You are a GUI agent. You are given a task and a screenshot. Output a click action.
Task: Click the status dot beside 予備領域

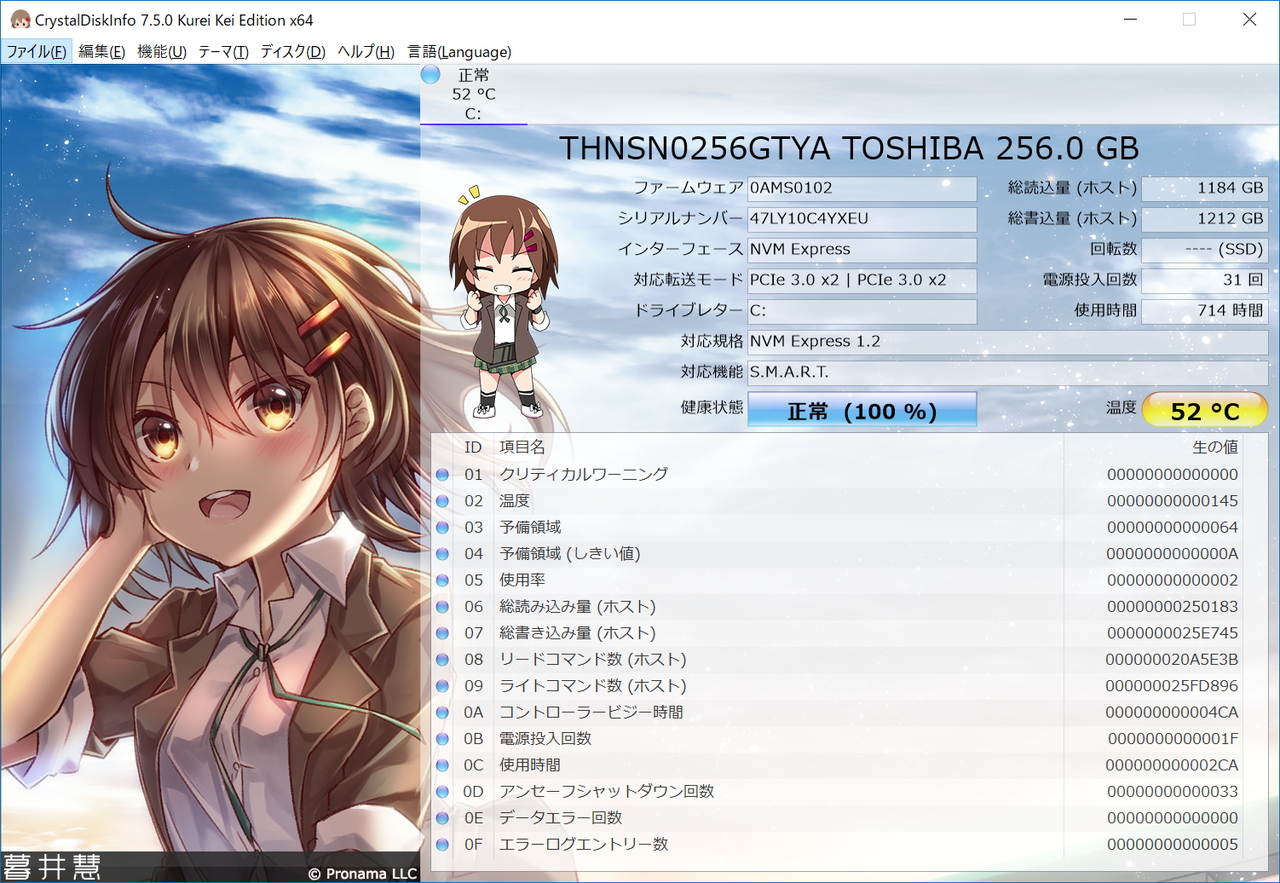[x=441, y=527]
